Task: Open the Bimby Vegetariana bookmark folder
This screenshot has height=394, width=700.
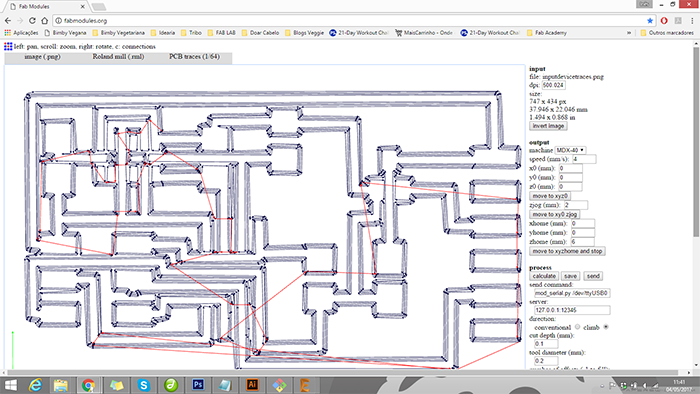Action: point(119,33)
